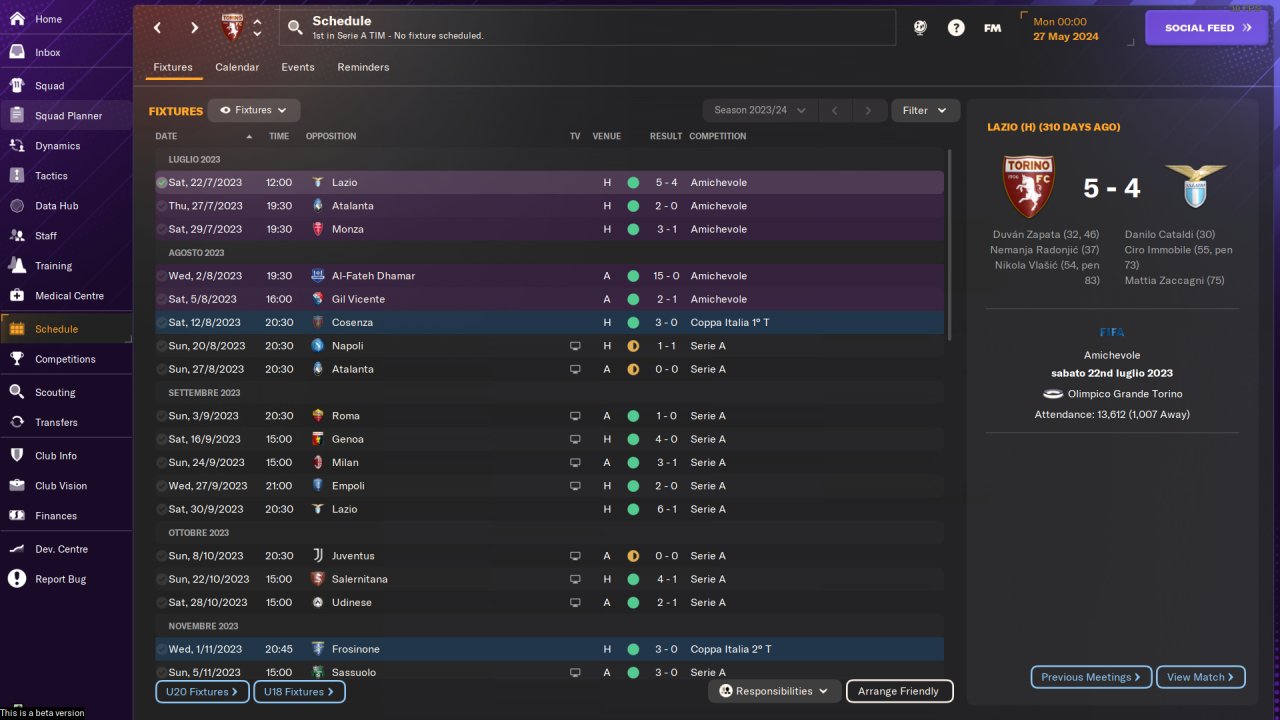The image size is (1280, 720).
Task: Toggle the check circle for Atalanta 27/7/2023
Action: click(x=161, y=206)
